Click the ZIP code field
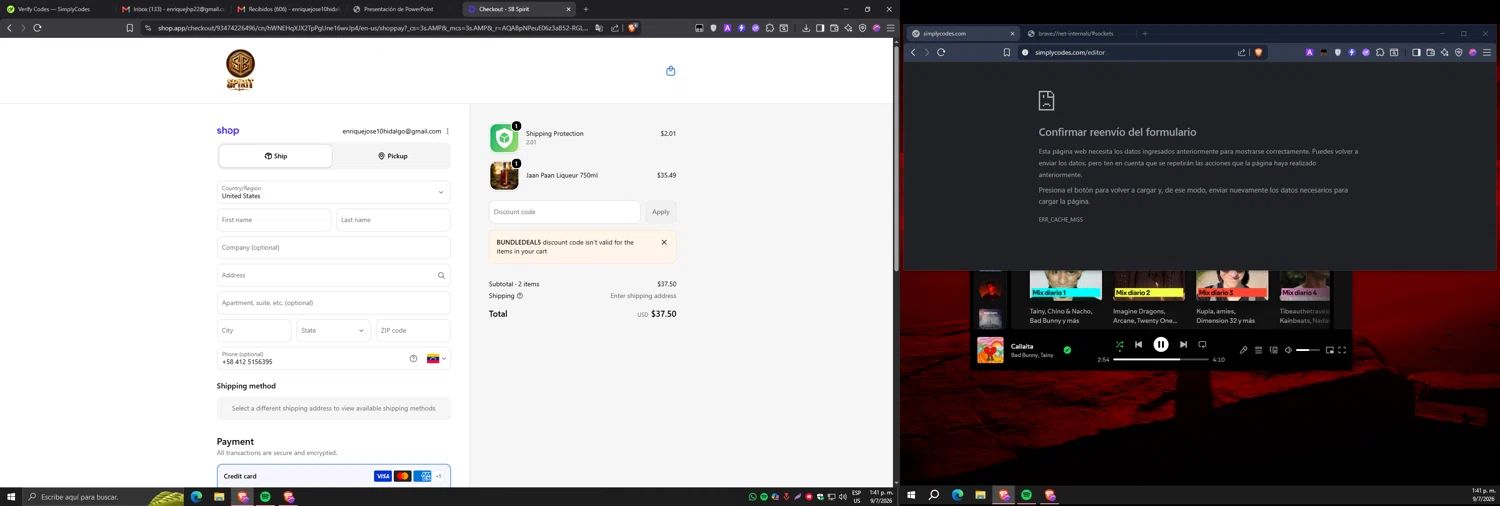Screen dimensions: 1500x506 pyautogui.click(x=413, y=330)
